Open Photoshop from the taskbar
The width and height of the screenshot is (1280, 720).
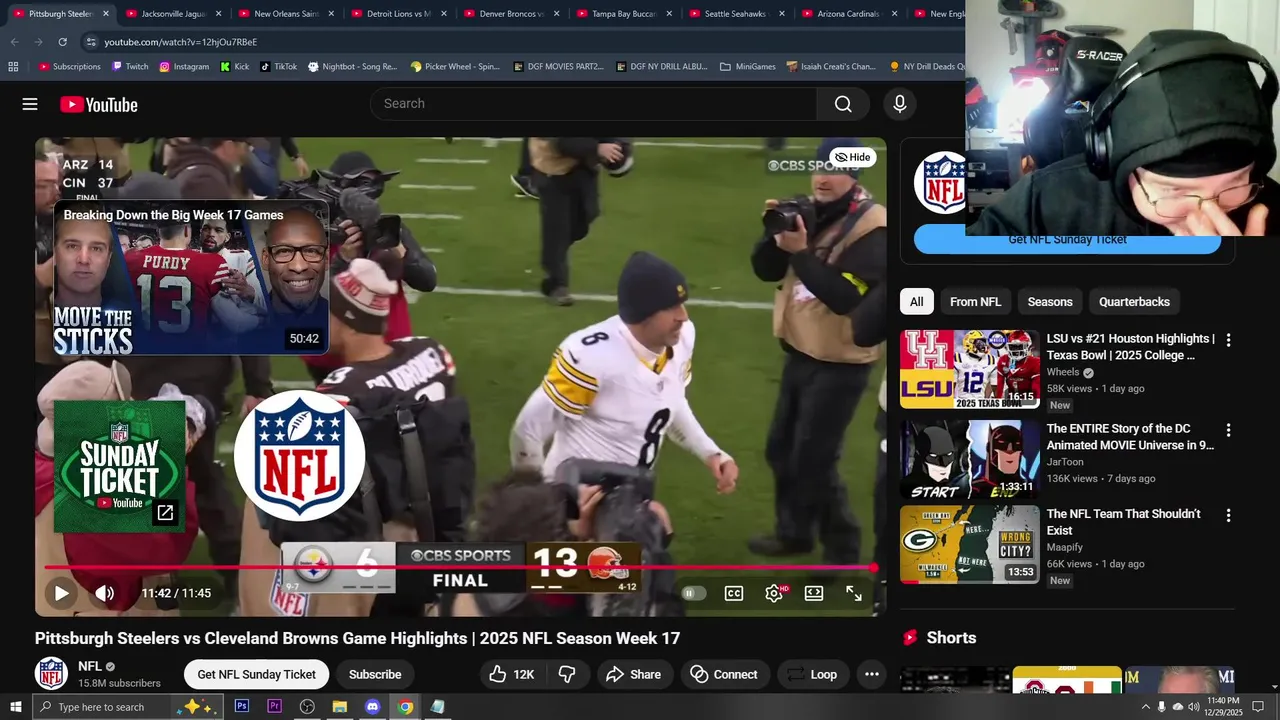[242, 707]
